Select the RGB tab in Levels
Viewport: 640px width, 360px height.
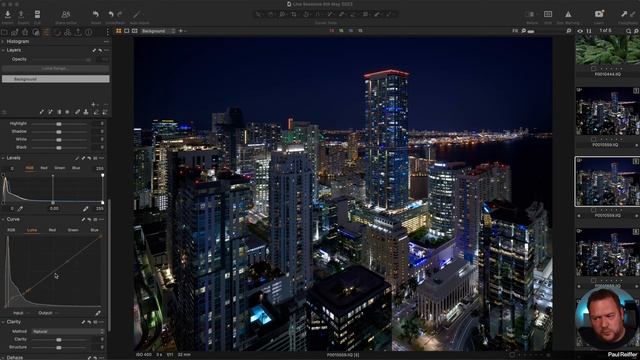(x=29, y=168)
